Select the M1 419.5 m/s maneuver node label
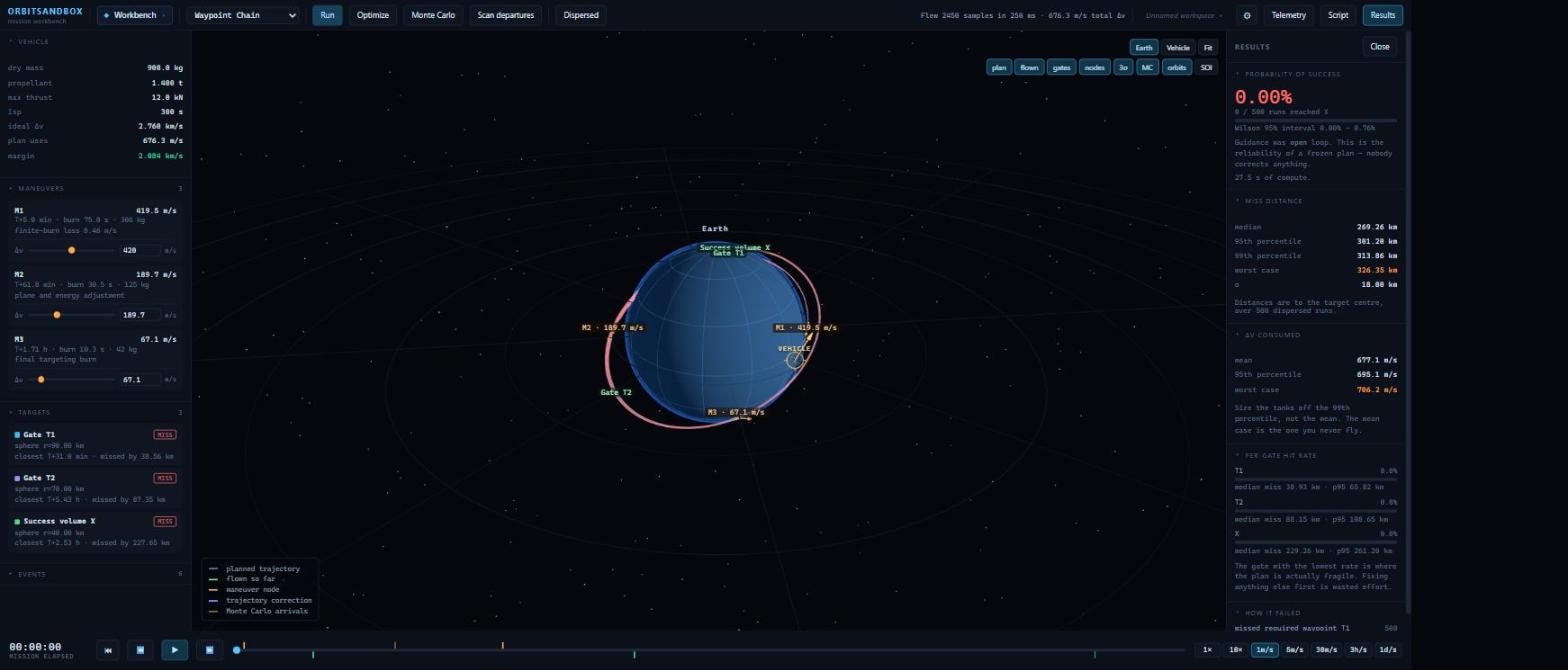Image resolution: width=1568 pixels, height=670 pixels. [806, 328]
